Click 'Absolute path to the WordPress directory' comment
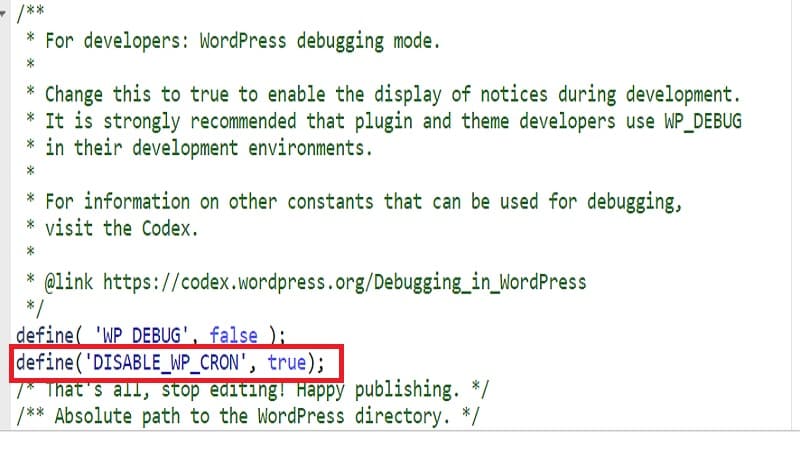Image resolution: width=800 pixels, height=450 pixels. tap(260, 415)
